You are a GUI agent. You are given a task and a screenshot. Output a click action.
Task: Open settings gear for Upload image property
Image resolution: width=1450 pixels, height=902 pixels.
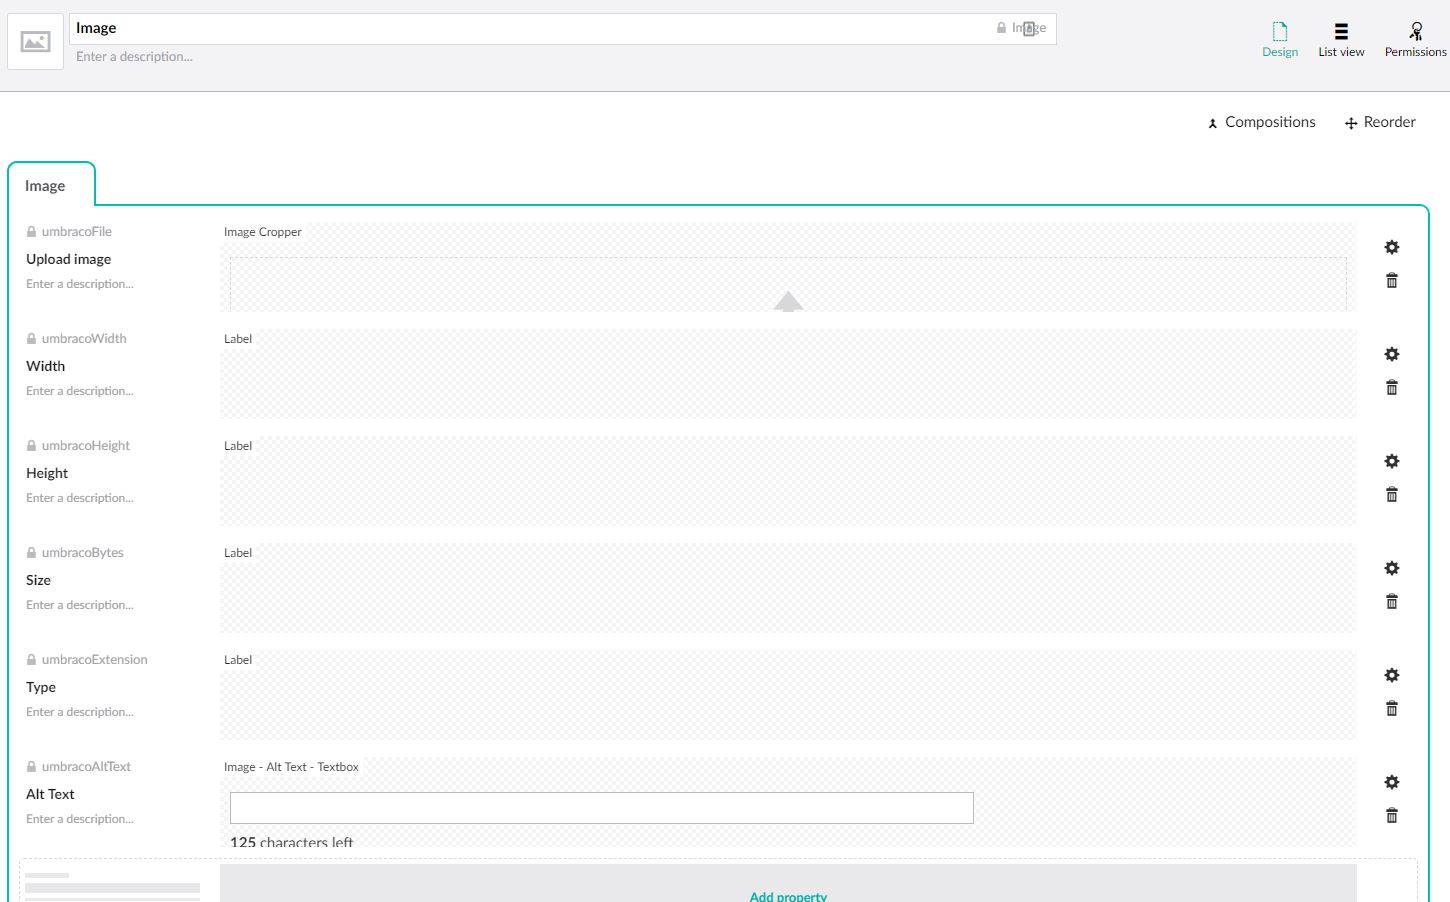1391,247
